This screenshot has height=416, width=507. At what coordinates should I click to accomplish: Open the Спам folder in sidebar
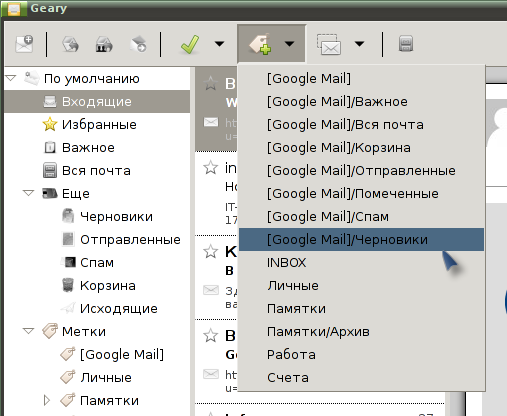tap(97, 262)
